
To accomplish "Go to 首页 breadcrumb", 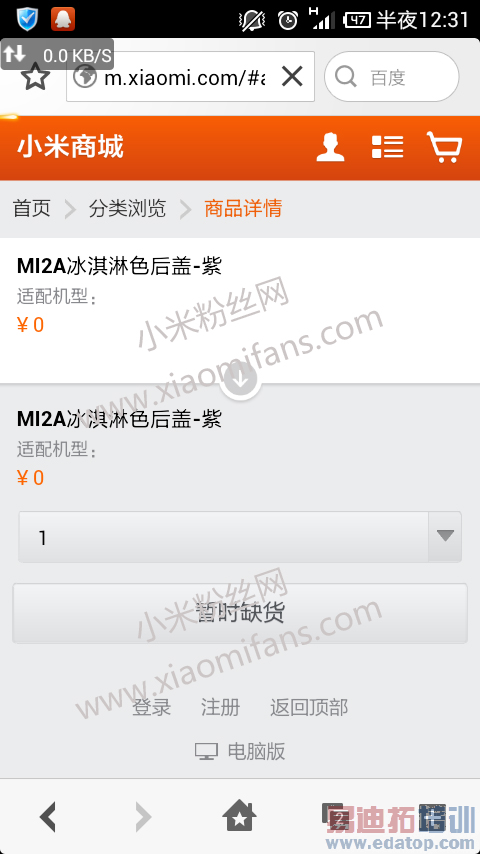I will [32, 208].
